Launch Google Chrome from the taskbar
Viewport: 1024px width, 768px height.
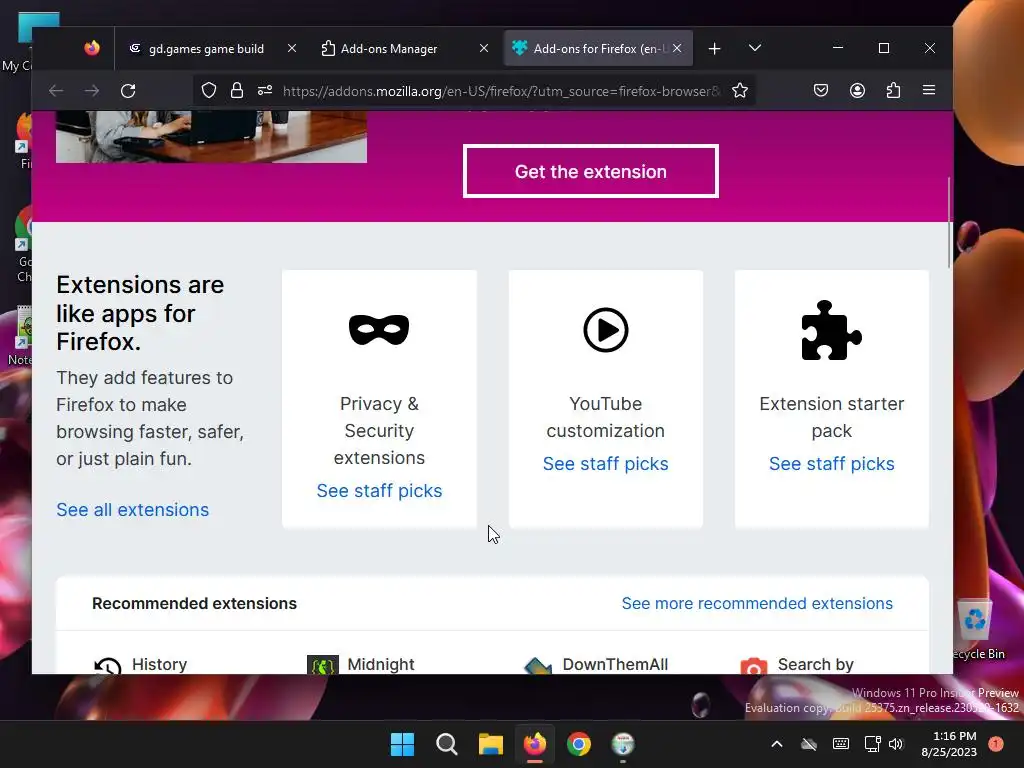coord(579,744)
